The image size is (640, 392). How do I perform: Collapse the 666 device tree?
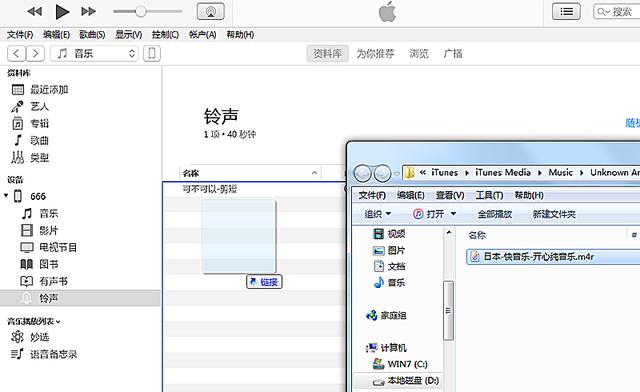click(6, 196)
